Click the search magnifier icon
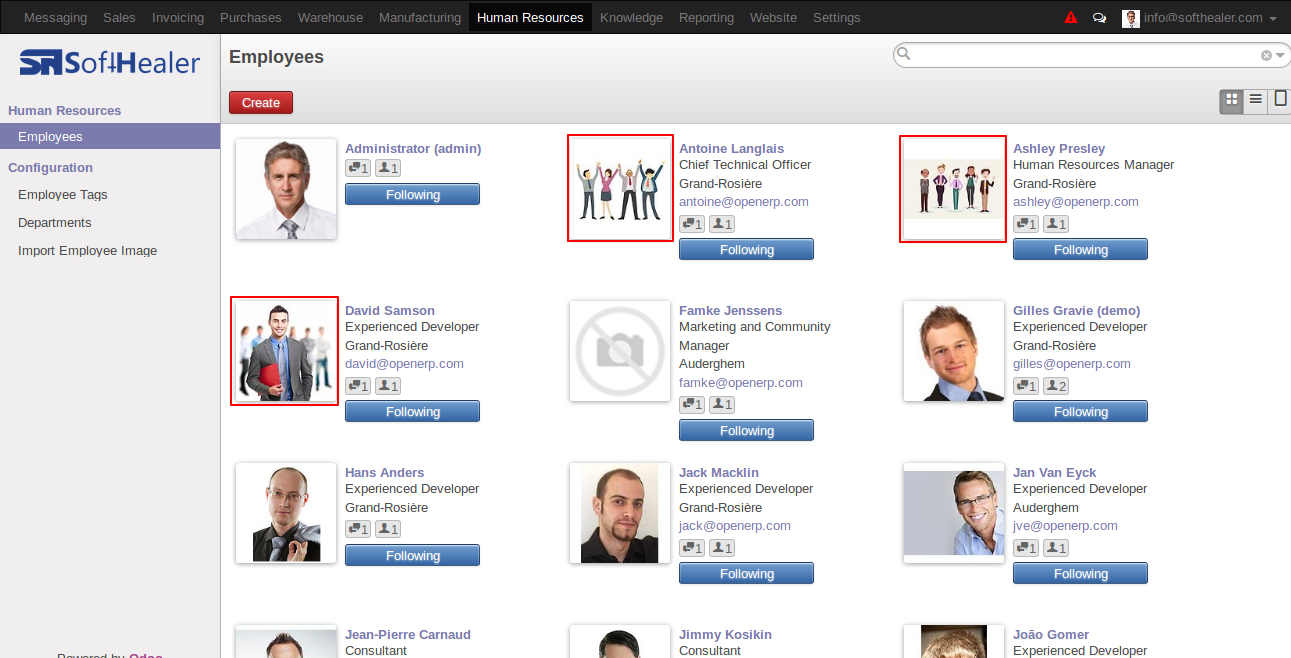Screen dimensions: 1291x658 (904, 54)
